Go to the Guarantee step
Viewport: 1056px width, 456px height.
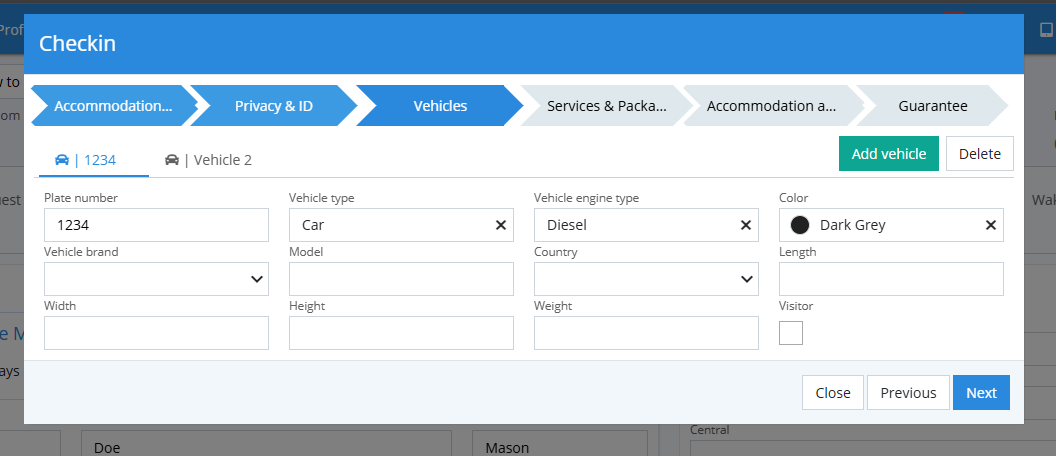(933, 106)
